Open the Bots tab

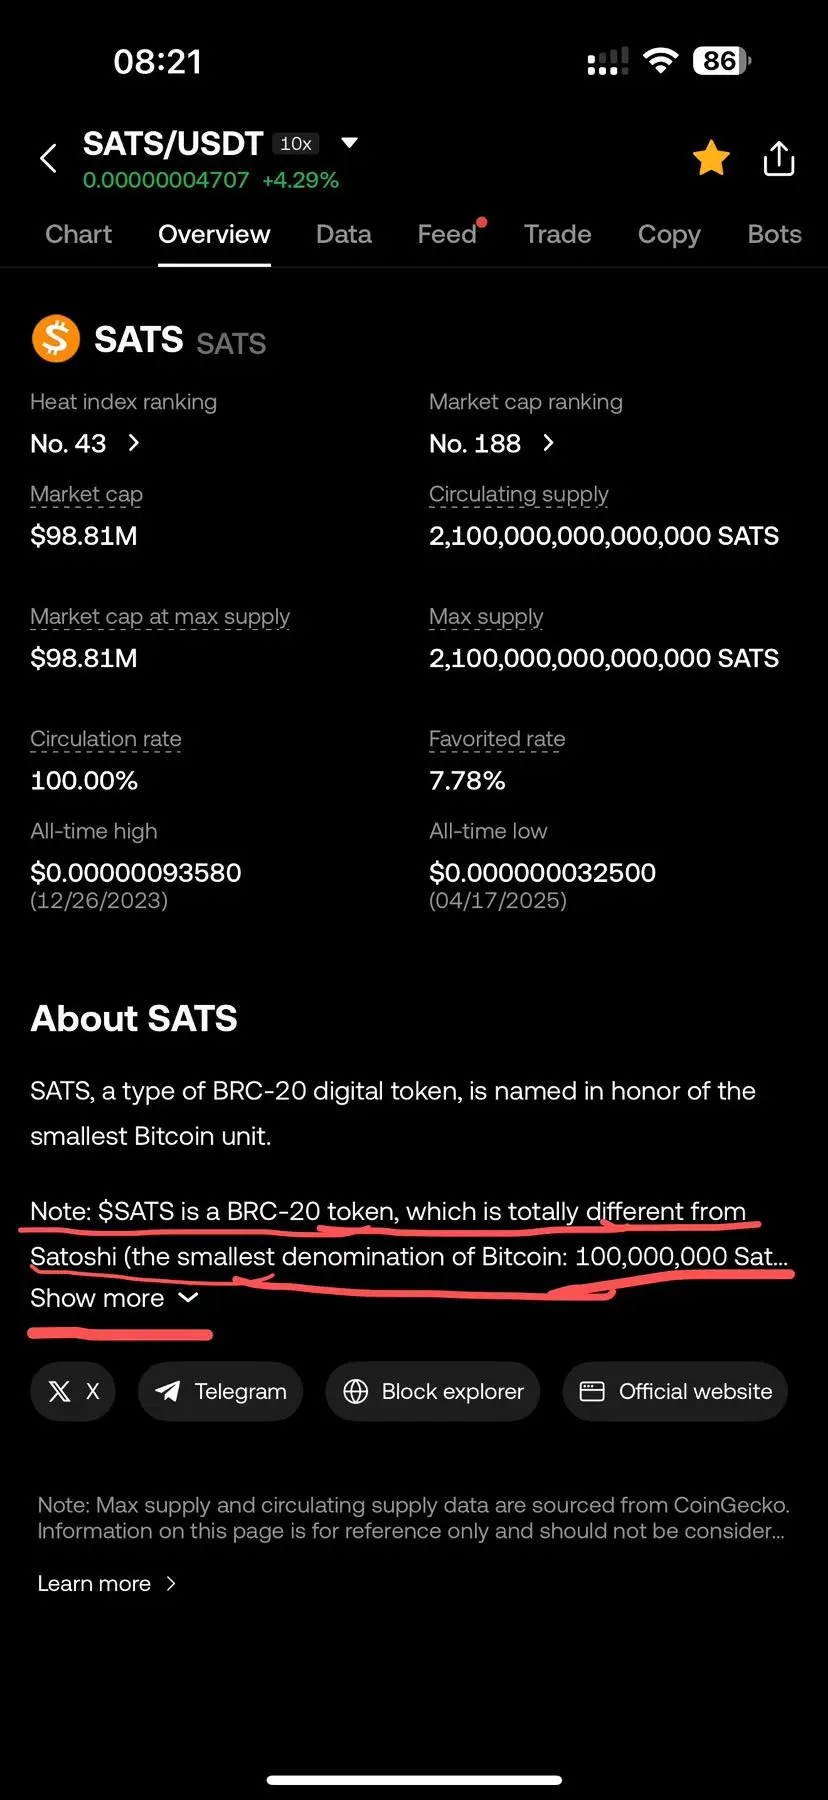click(x=775, y=234)
